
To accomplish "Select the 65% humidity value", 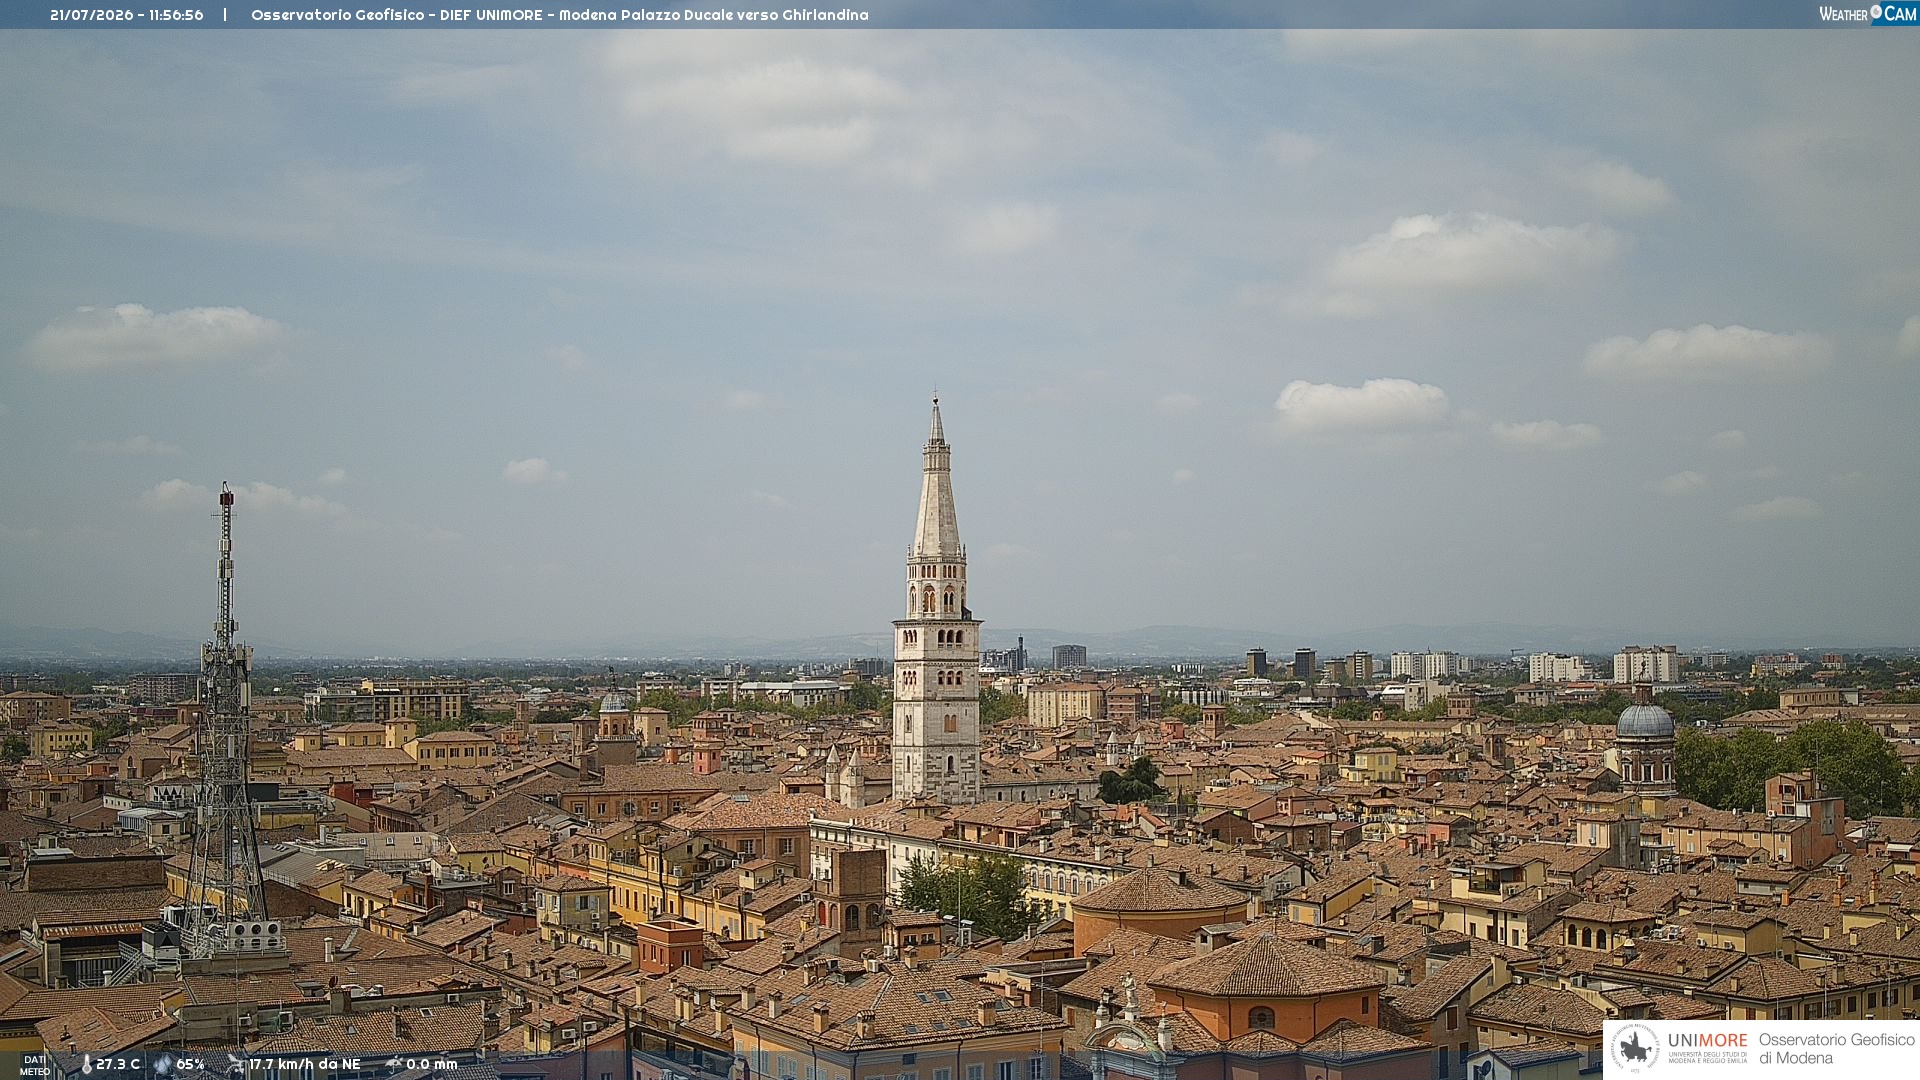I will point(190,1064).
